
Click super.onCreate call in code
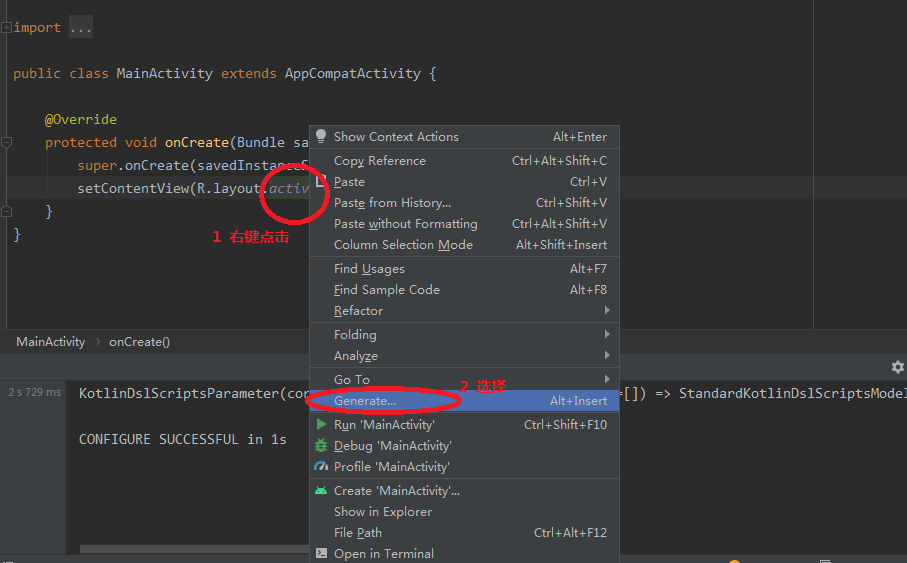pyautogui.click(x=134, y=165)
